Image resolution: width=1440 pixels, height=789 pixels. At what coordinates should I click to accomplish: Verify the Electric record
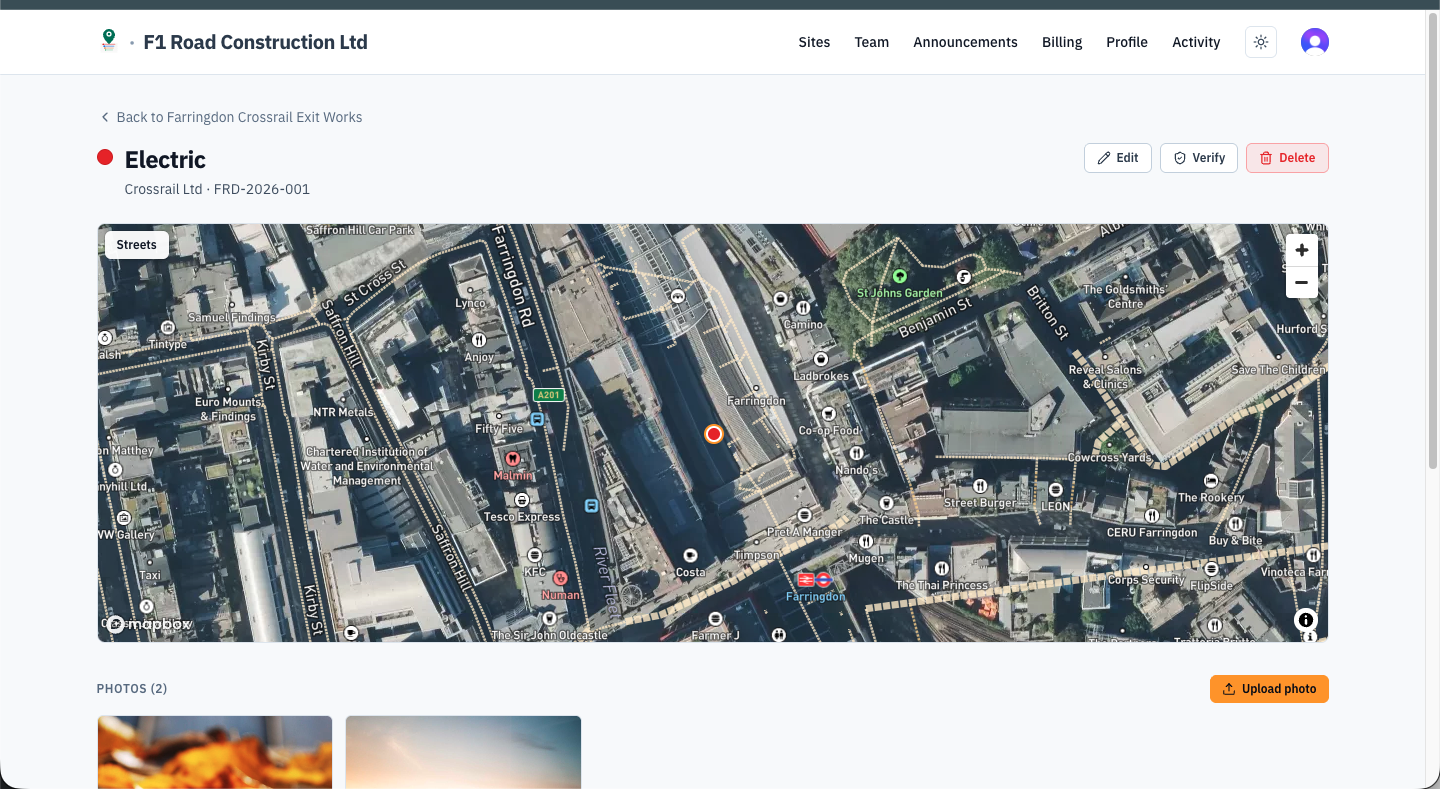(1199, 158)
